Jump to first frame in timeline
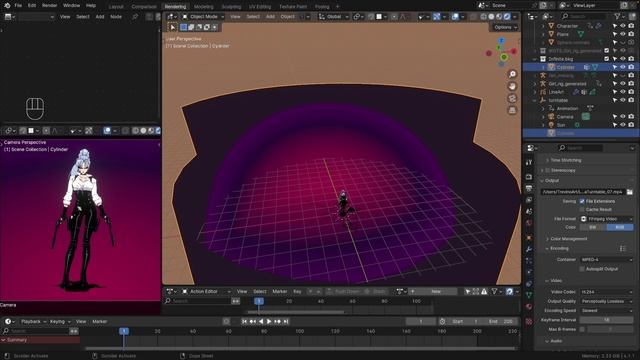The height and width of the screenshot is (360, 640). pyautogui.click(x=244, y=322)
